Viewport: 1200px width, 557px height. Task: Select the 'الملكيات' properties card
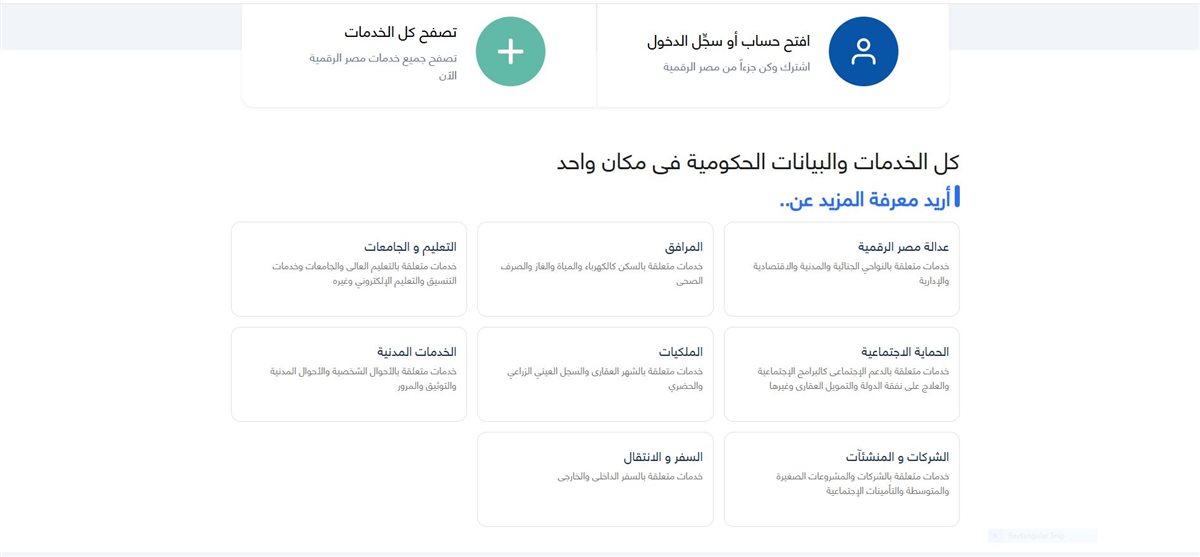[x=595, y=374]
